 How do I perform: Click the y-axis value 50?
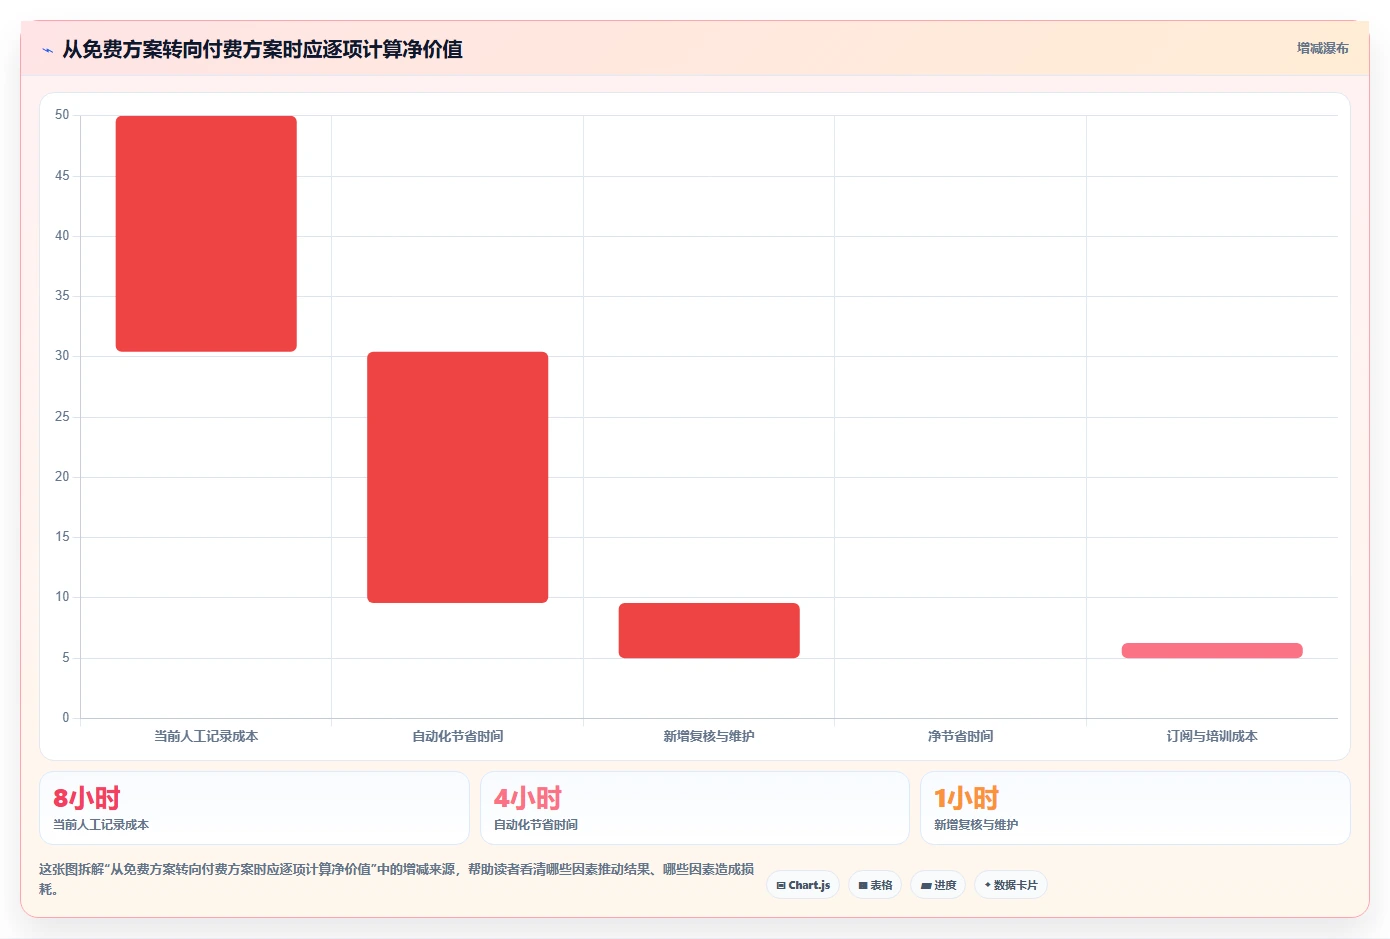coord(62,115)
